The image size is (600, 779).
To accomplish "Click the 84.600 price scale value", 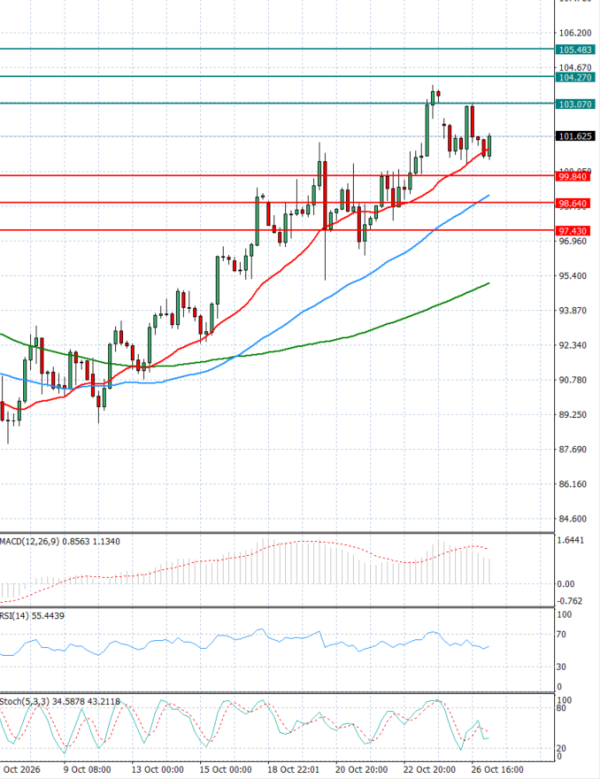I will (x=575, y=519).
